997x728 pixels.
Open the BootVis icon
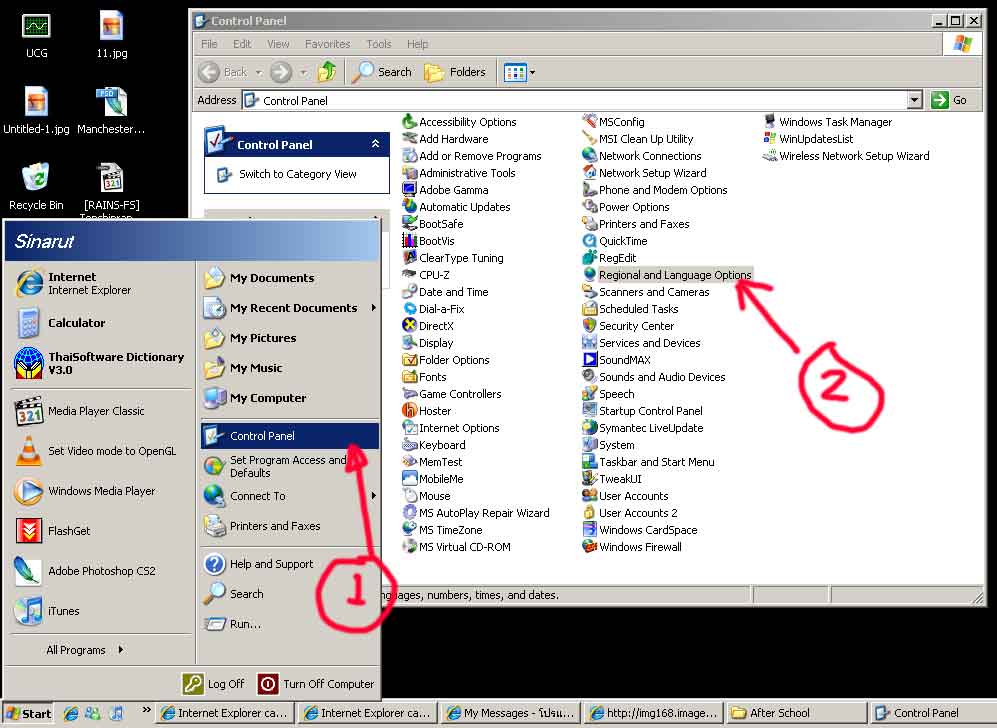pyautogui.click(x=429, y=241)
